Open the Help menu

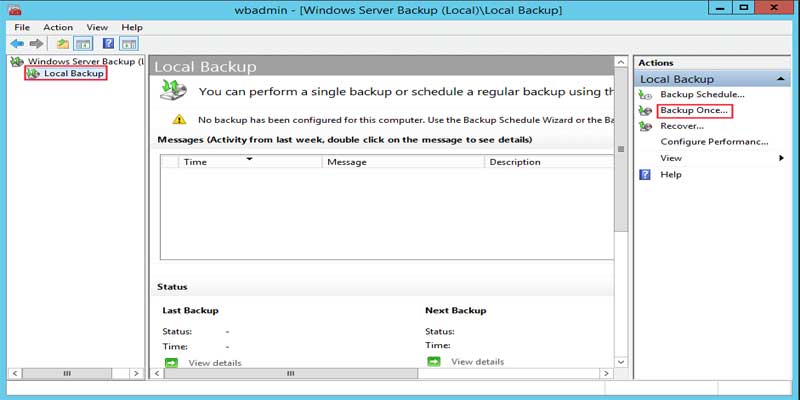coord(132,27)
